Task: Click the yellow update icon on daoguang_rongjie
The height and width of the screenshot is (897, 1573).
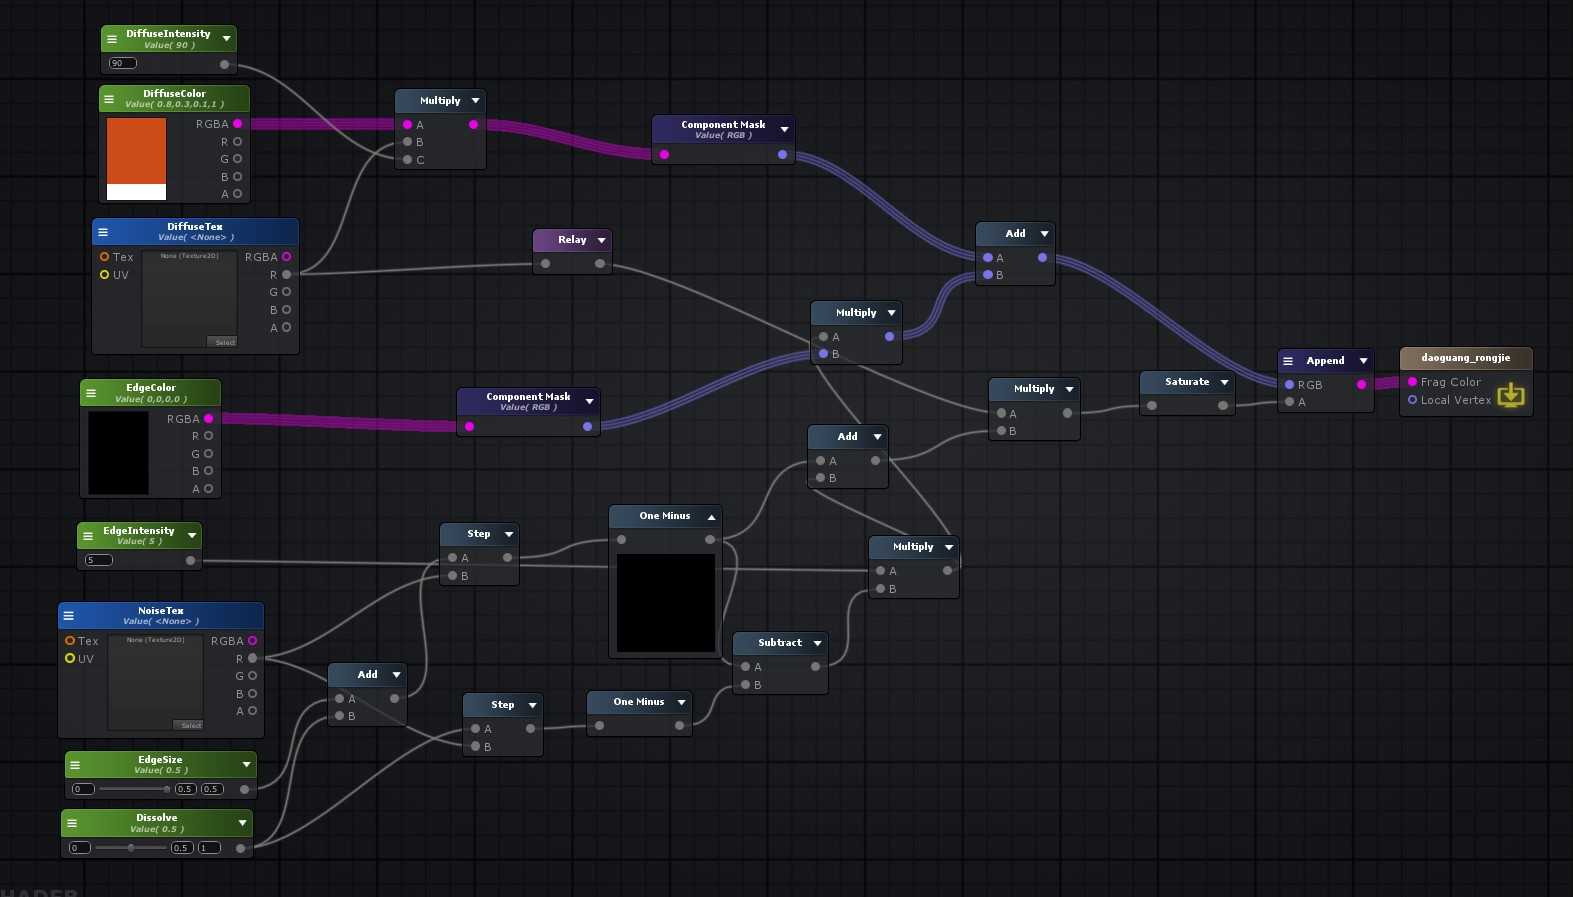Action: [x=1511, y=394]
